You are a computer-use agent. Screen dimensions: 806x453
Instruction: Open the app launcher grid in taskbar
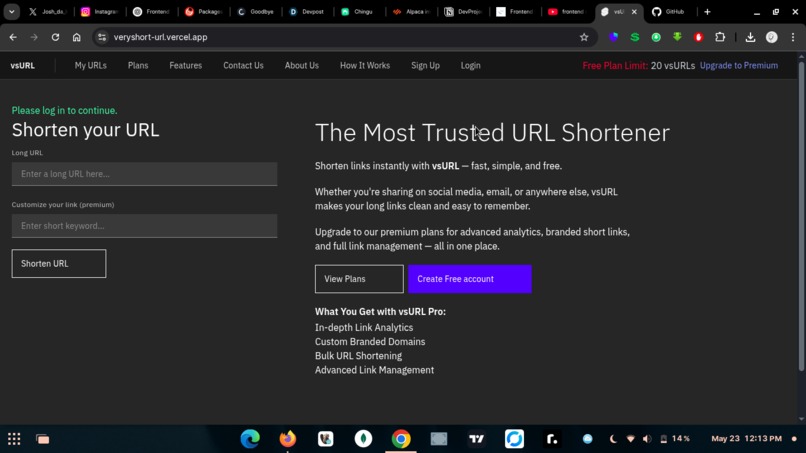point(14,439)
